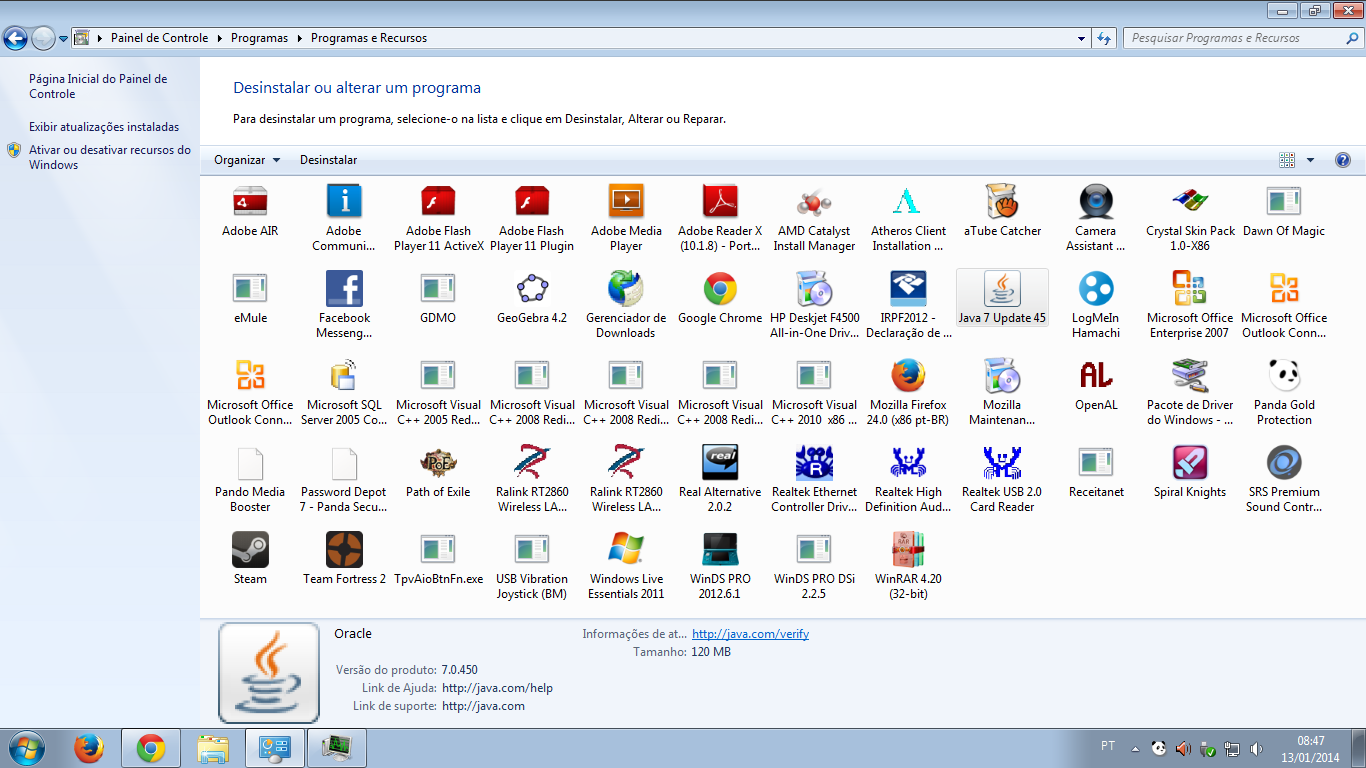Open Exibir atualizações instaladas link
Screen dimensions: 1366x768
104,127
